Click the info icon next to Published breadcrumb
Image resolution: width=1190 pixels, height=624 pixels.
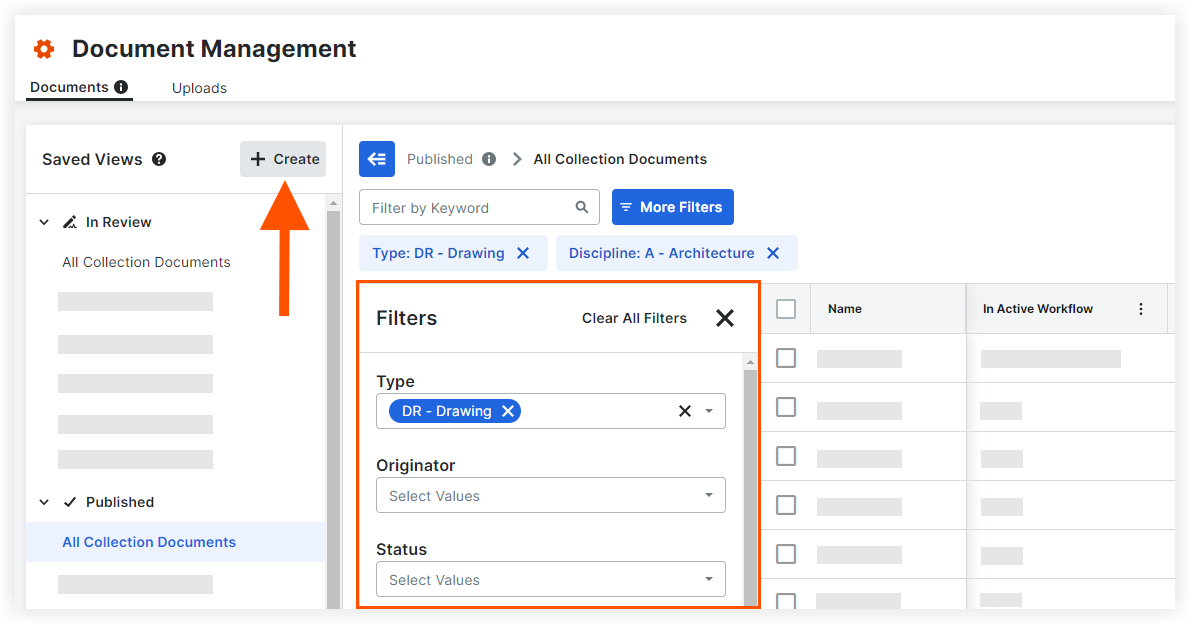(489, 159)
